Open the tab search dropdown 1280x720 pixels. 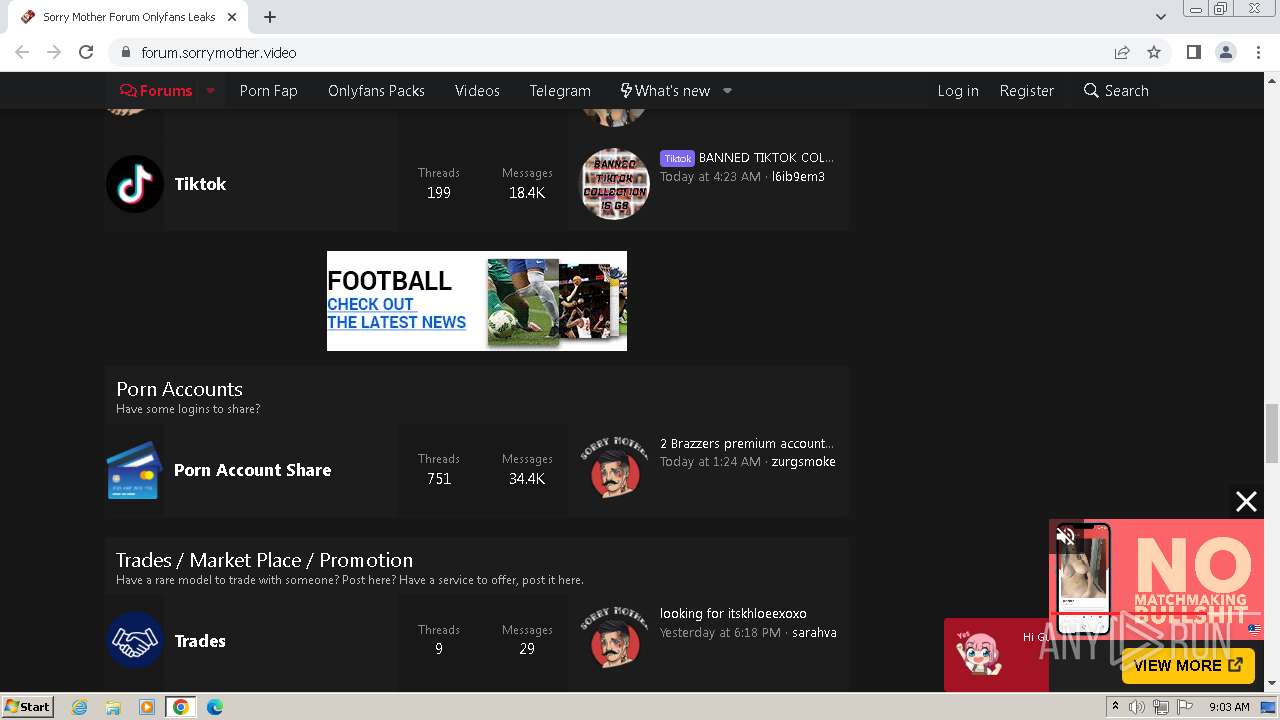tap(1160, 17)
